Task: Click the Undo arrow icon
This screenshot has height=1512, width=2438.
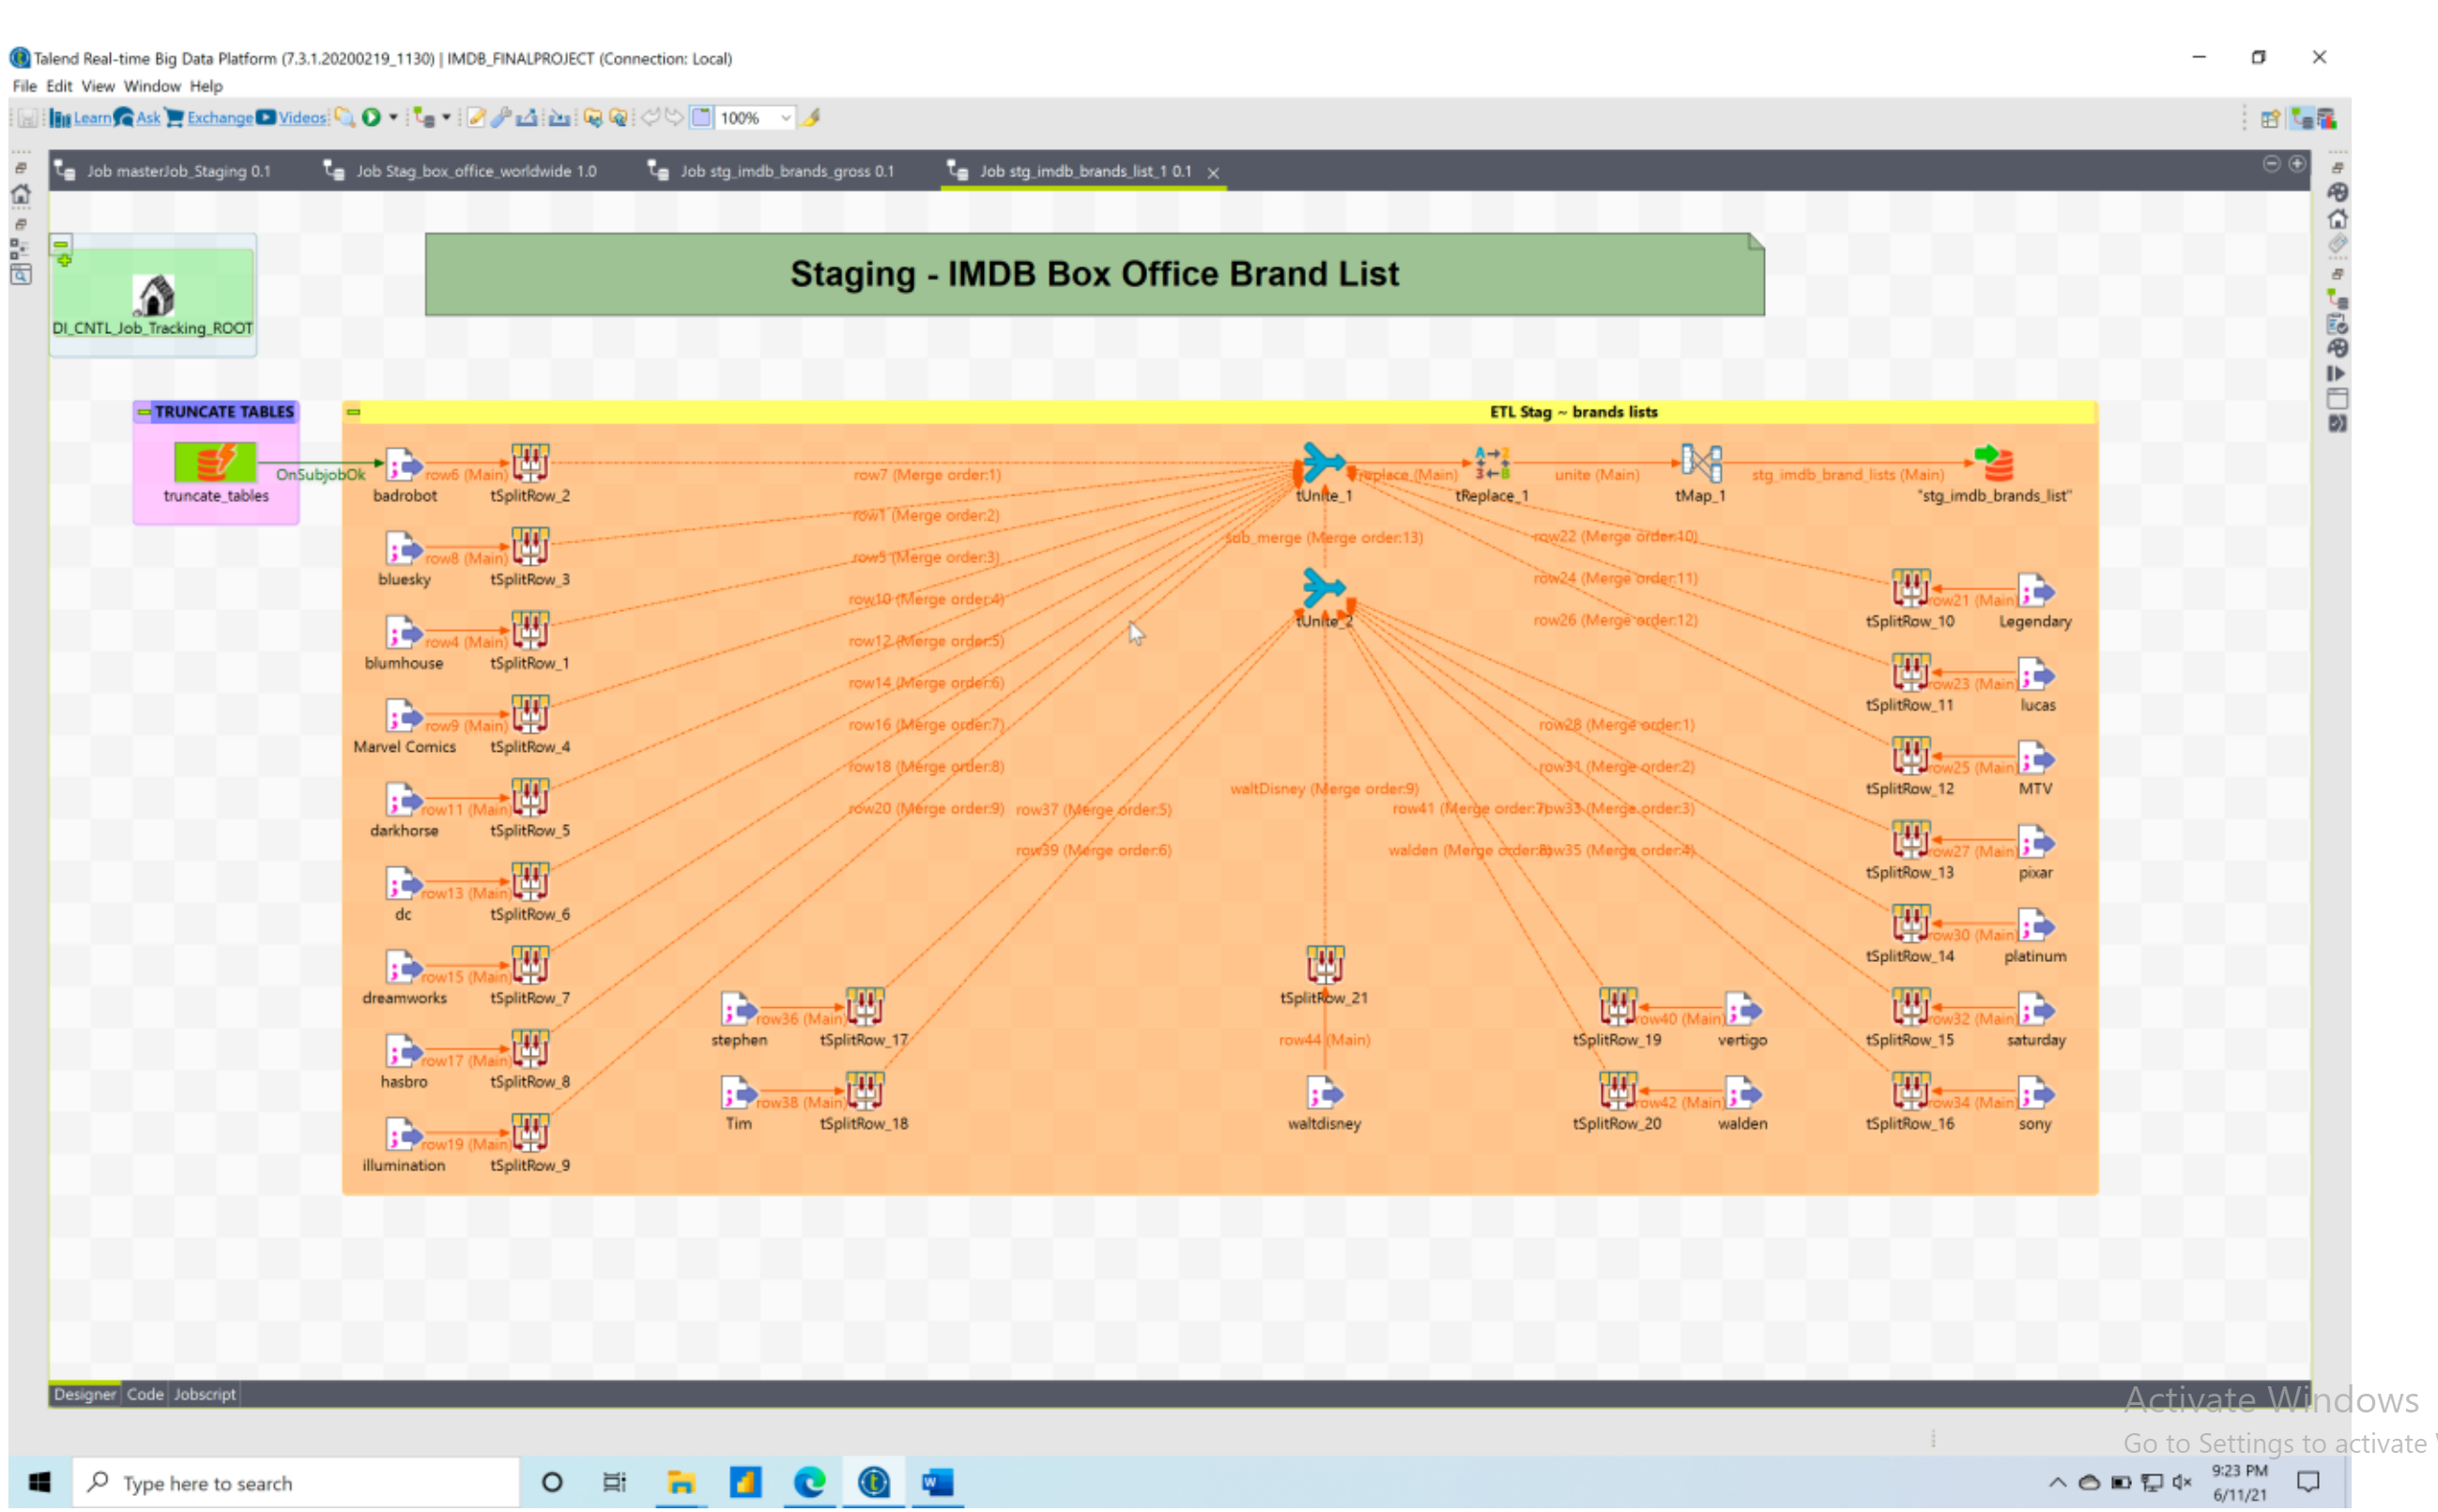Action: coord(650,118)
